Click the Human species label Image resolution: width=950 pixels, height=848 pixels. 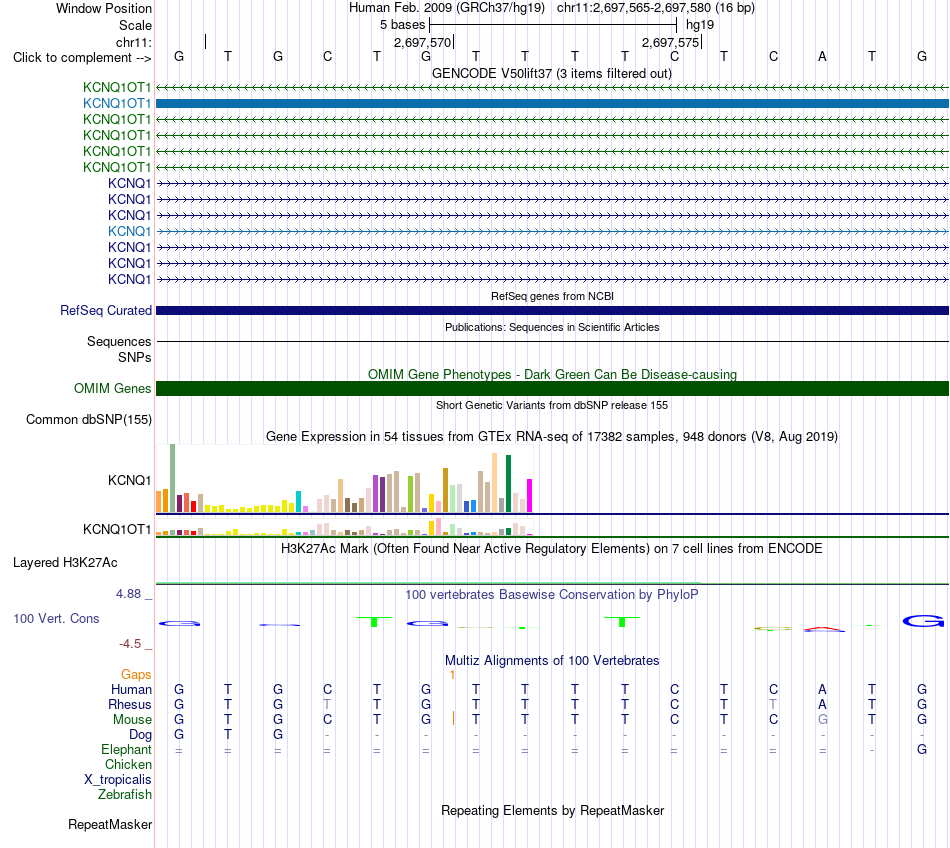point(131,689)
